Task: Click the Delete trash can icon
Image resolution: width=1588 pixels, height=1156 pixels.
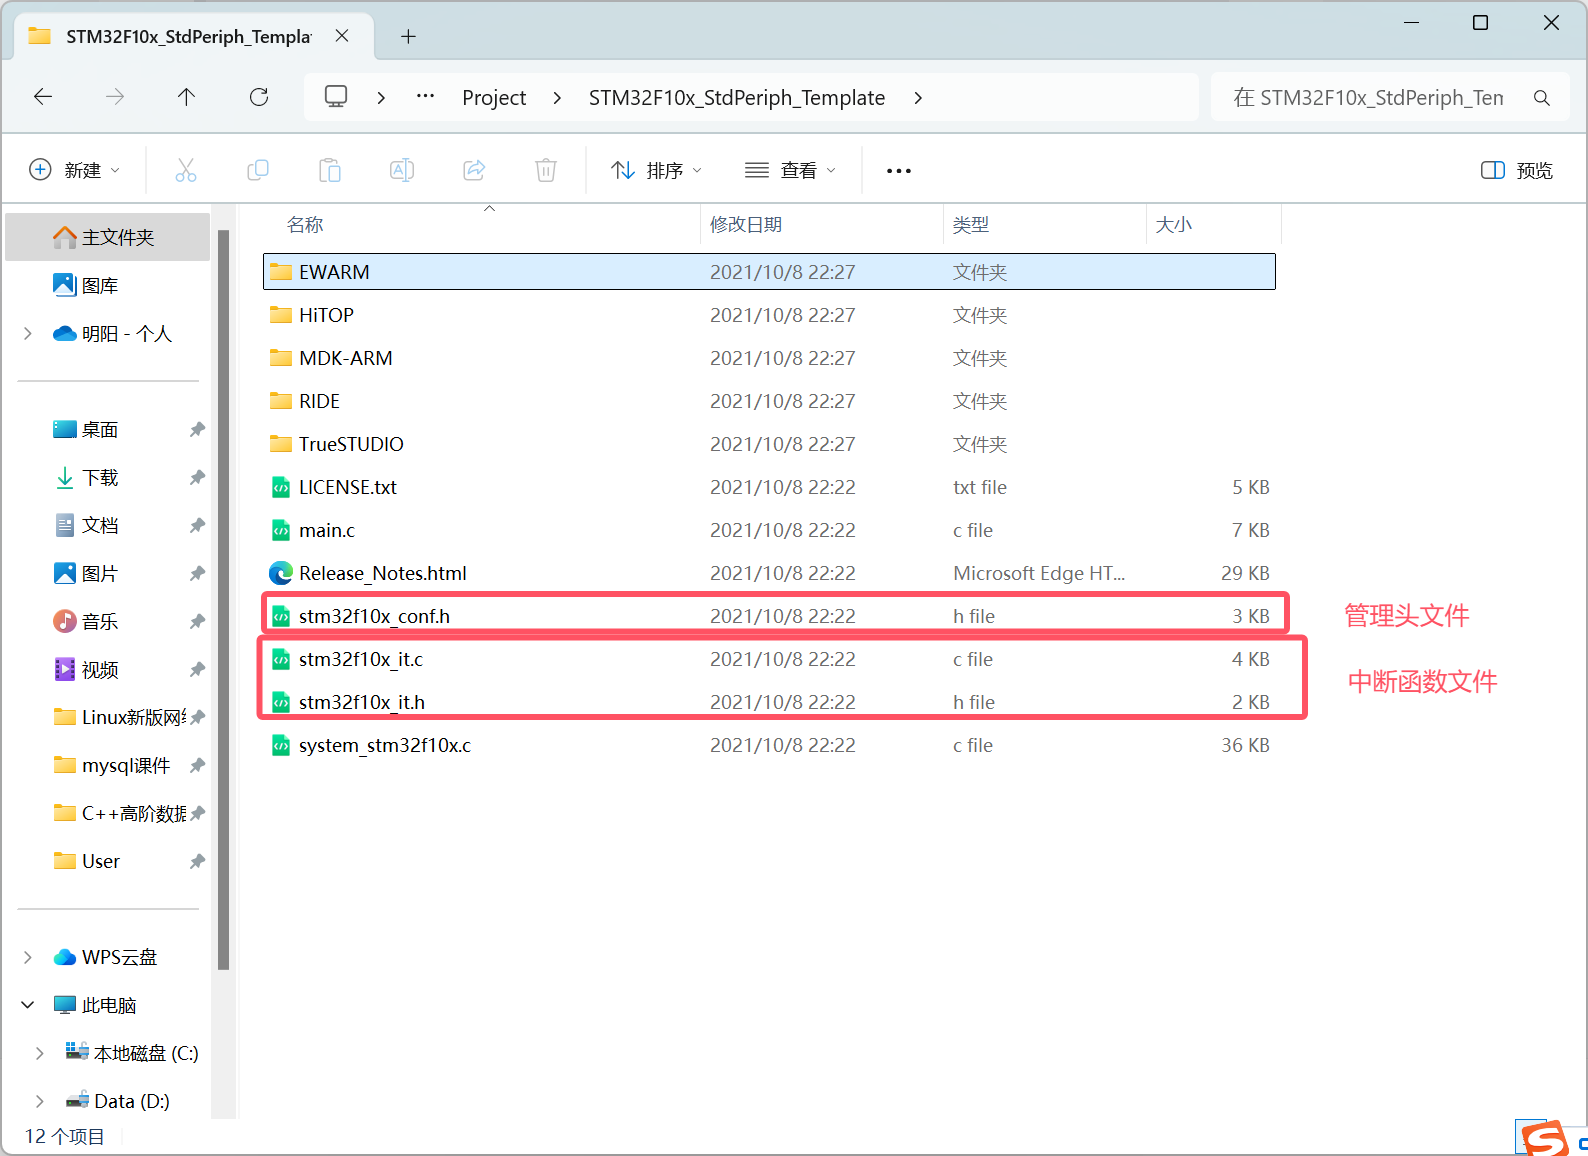Action: (x=546, y=170)
